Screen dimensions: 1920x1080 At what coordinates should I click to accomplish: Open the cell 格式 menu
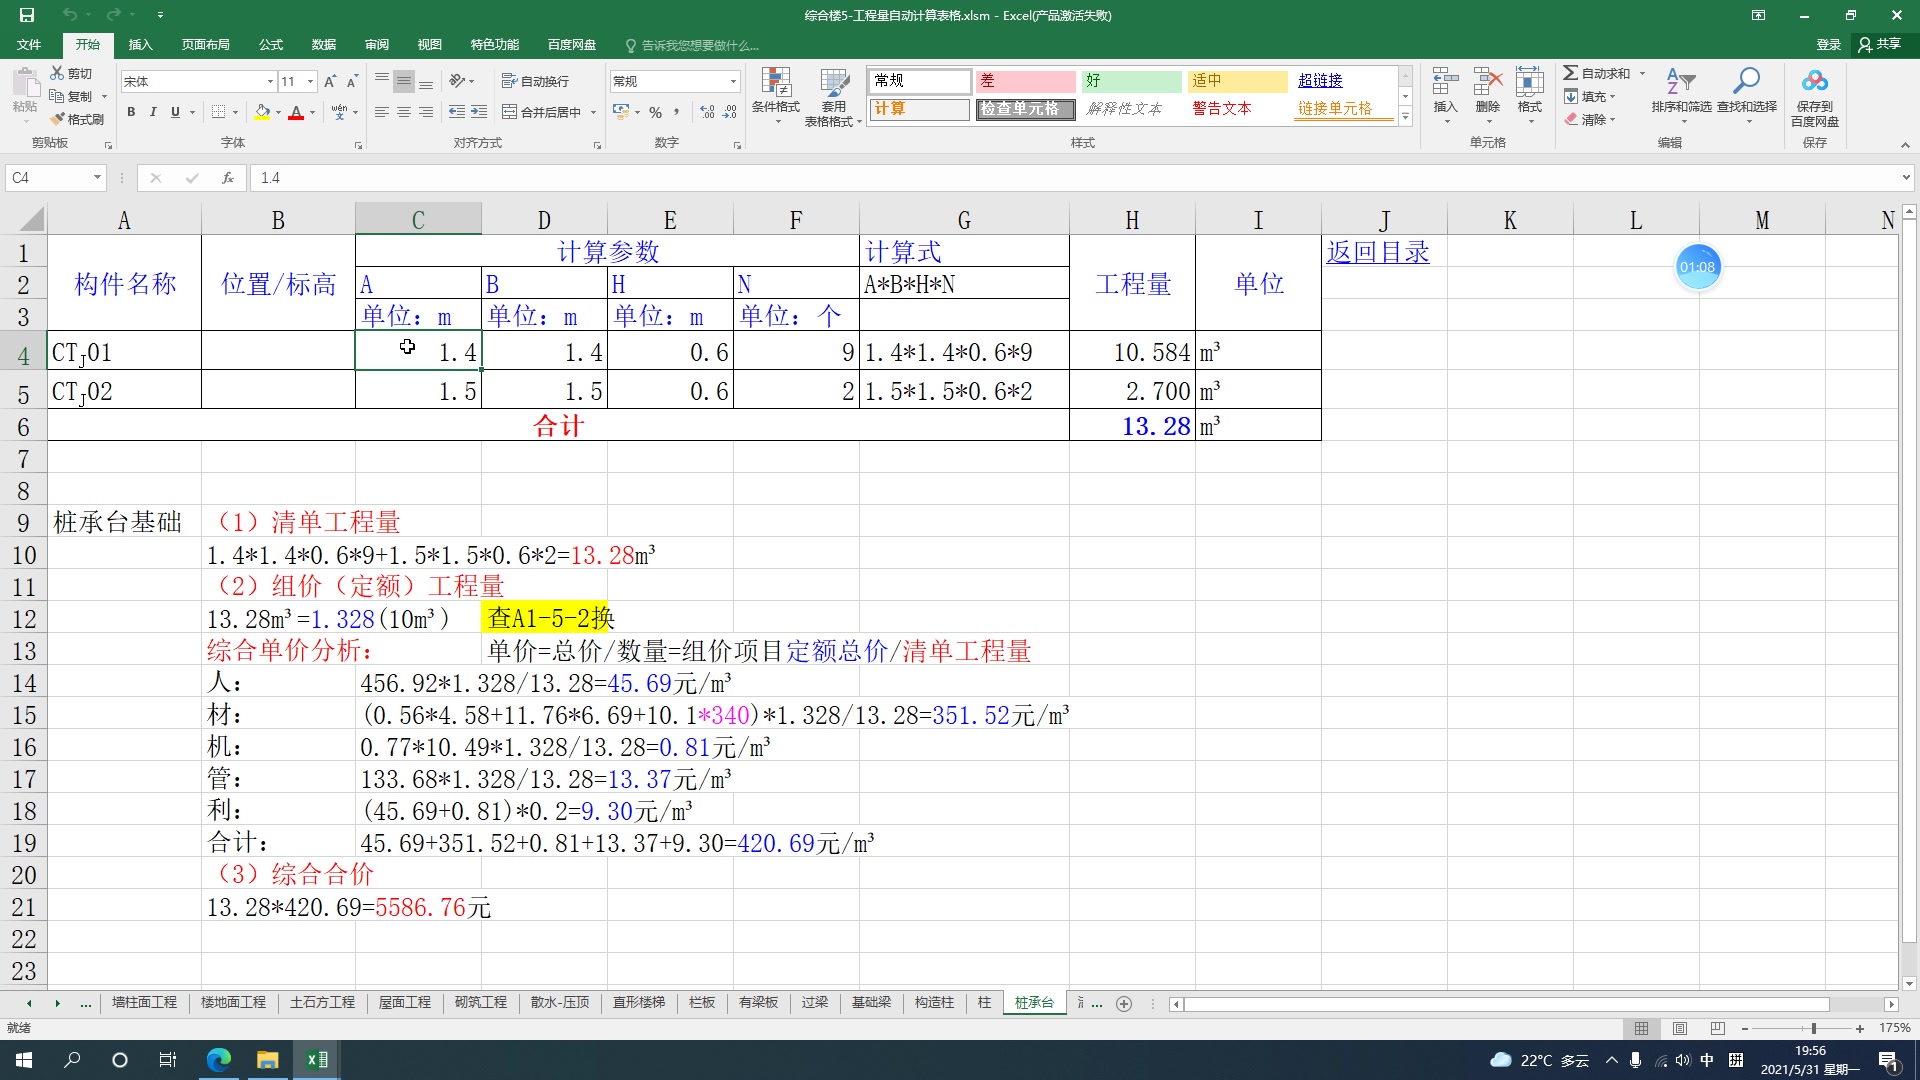pos(1529,95)
